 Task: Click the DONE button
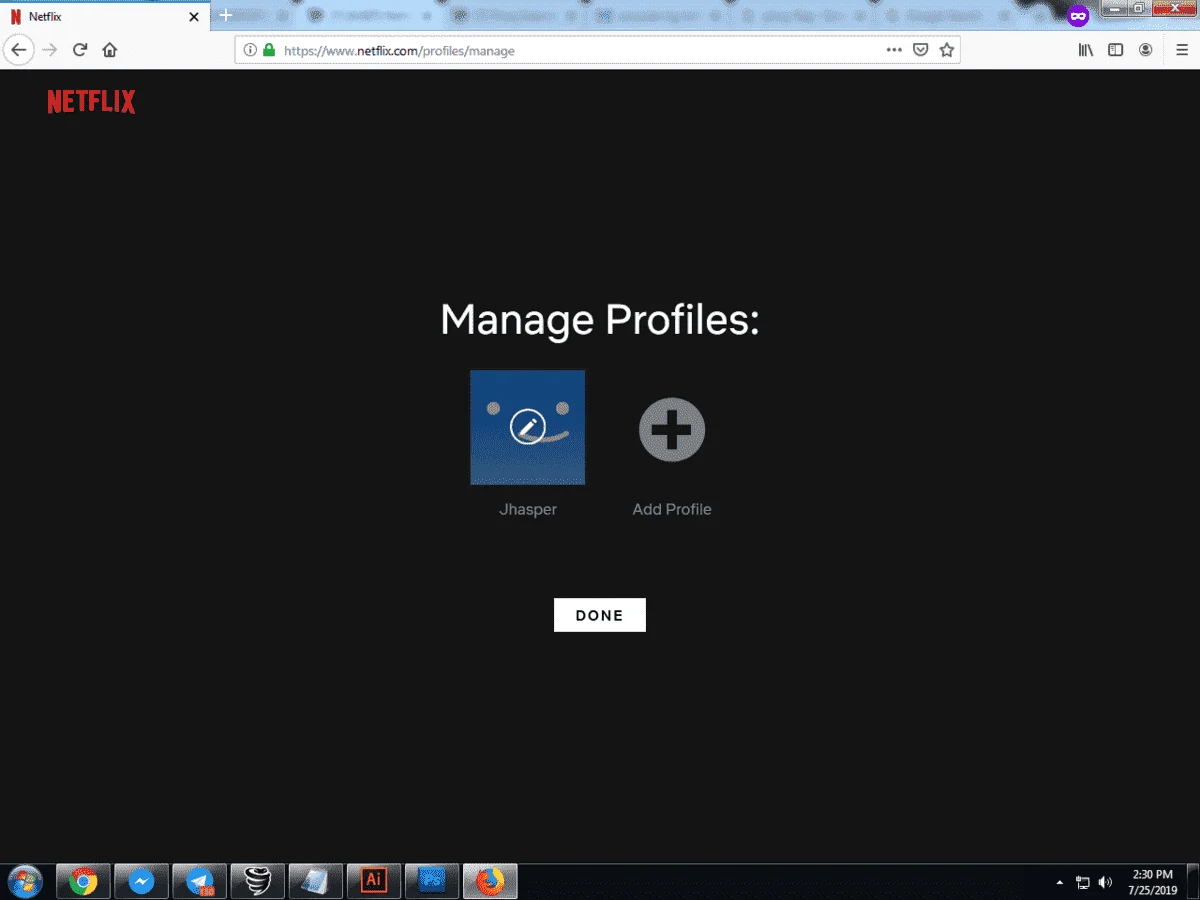point(600,615)
